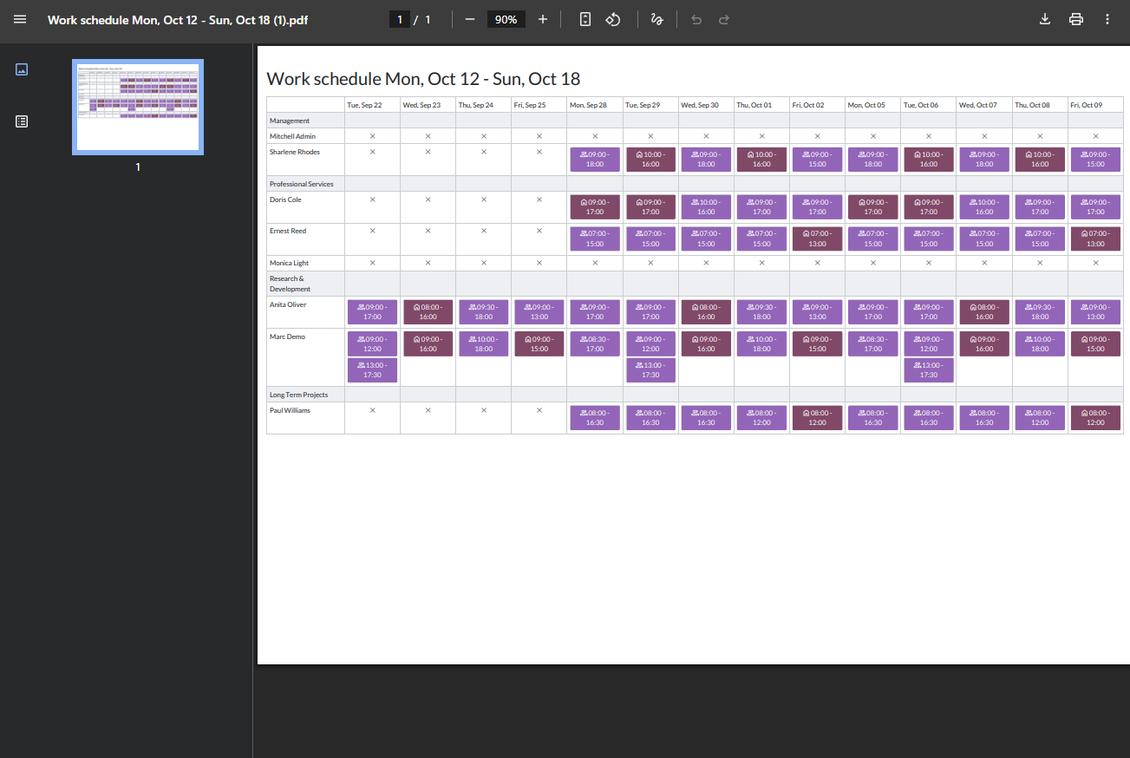Activate the draw annotation tool

tap(657, 19)
